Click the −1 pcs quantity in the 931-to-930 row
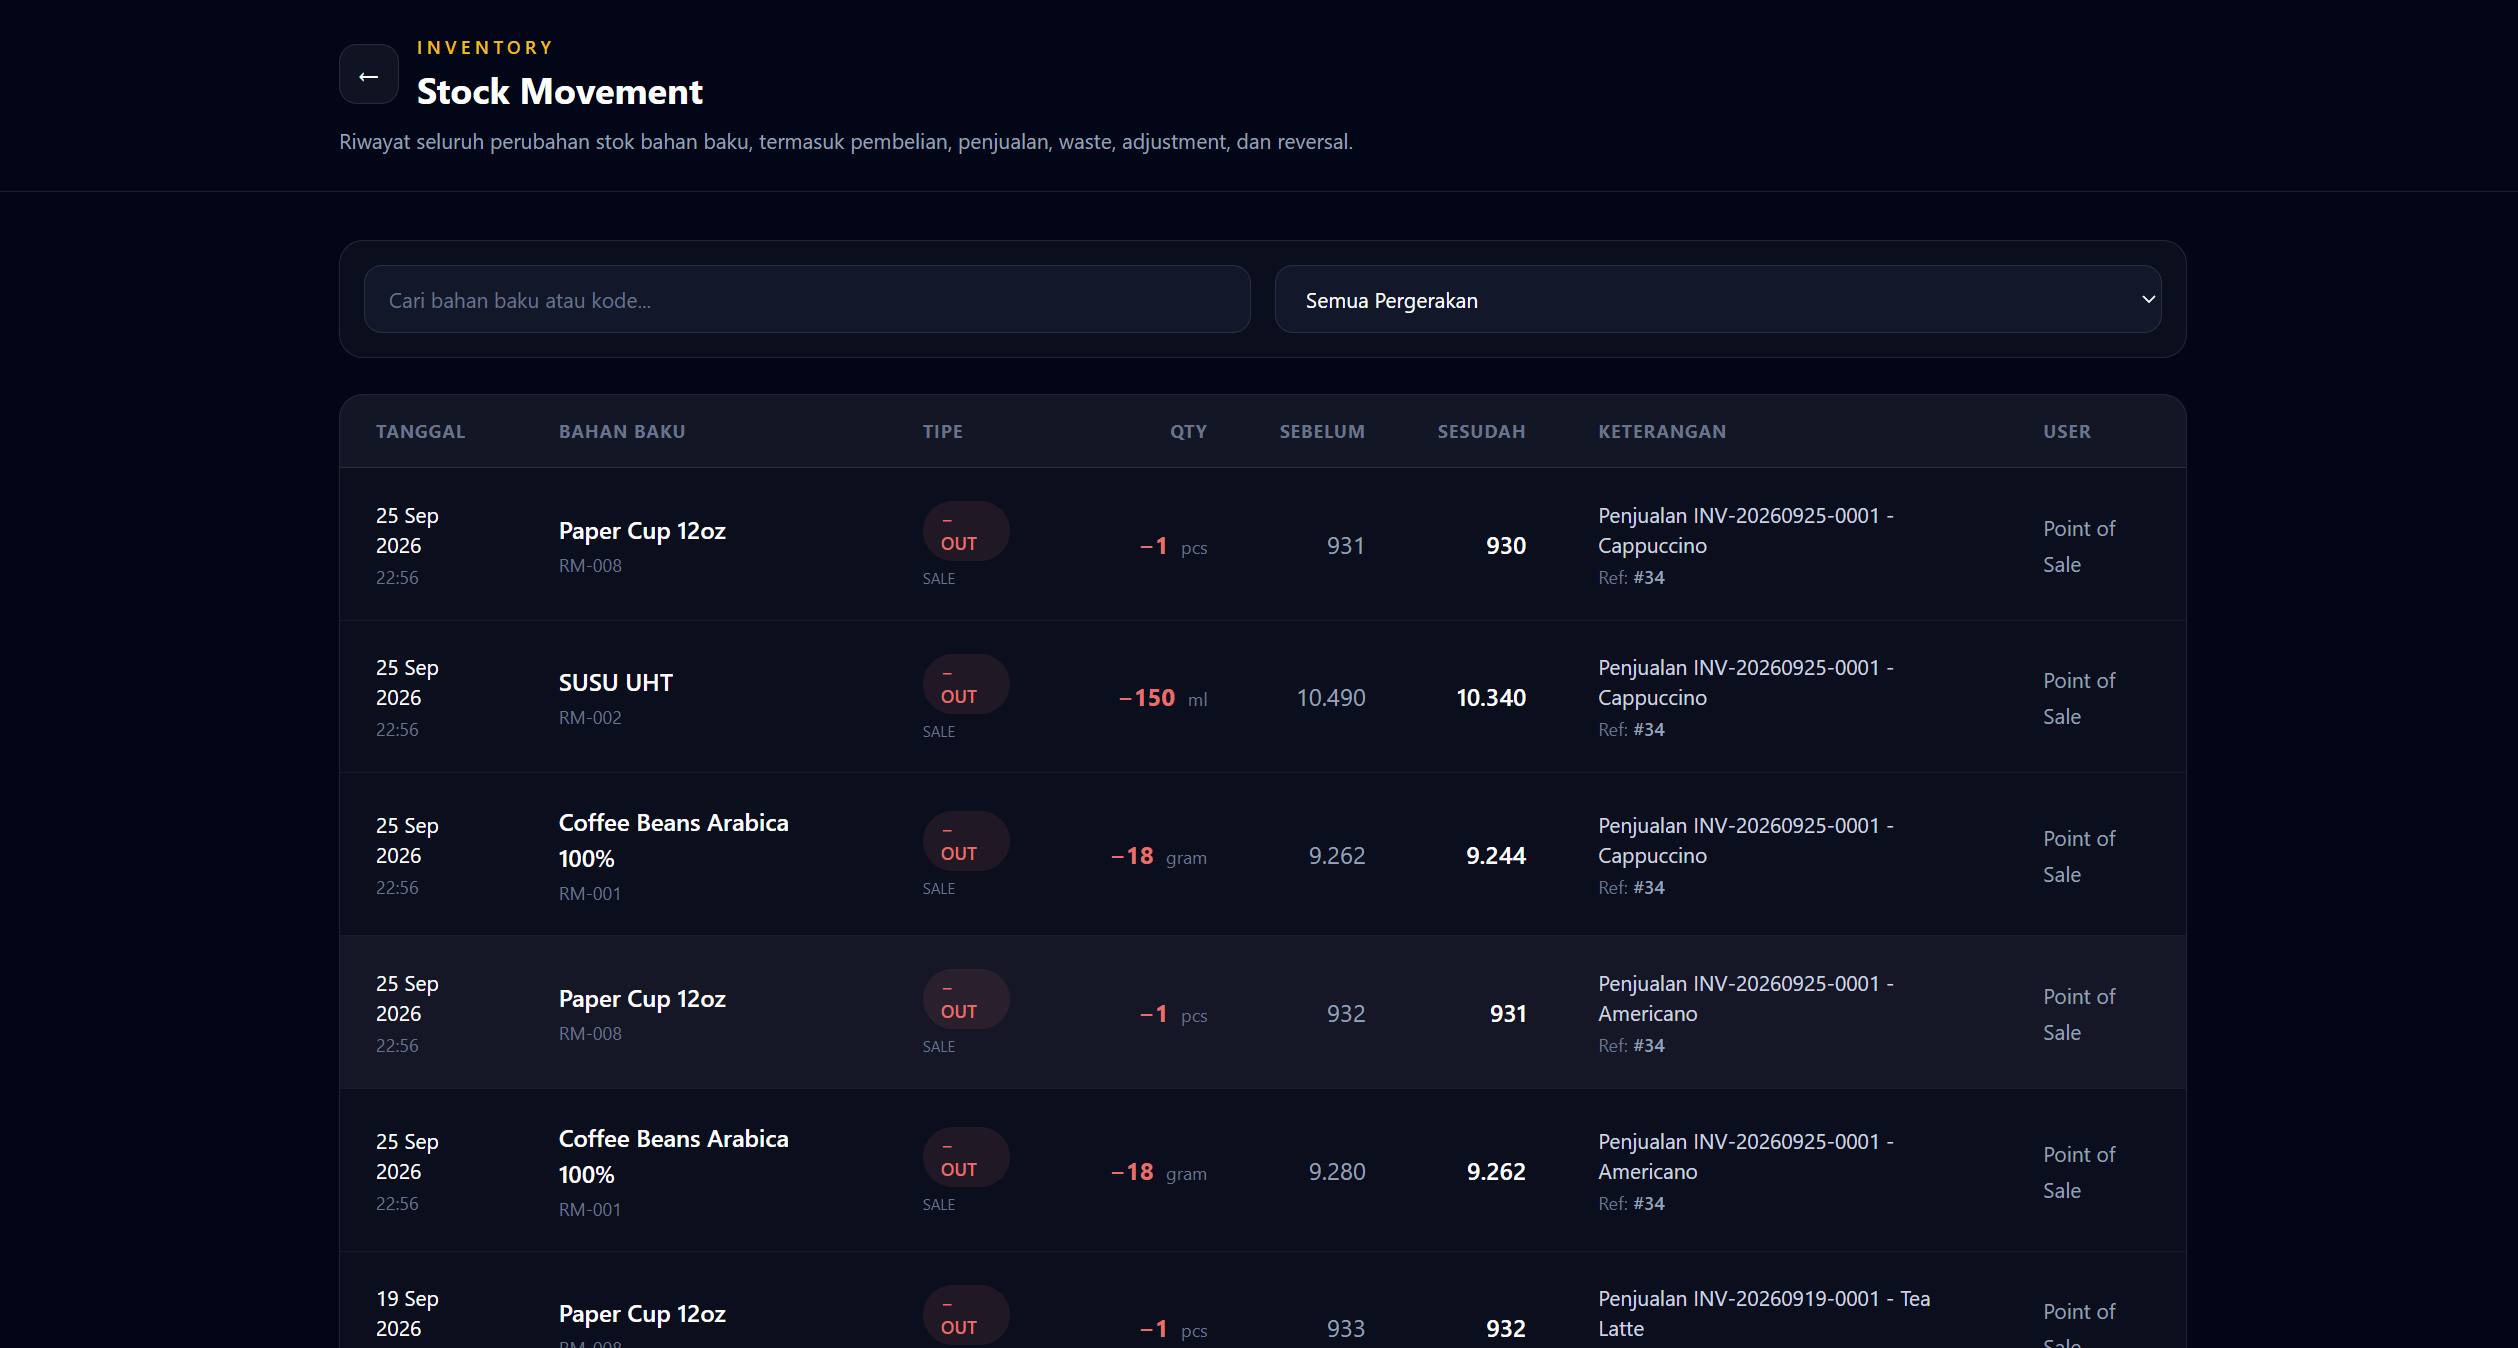Image resolution: width=2518 pixels, height=1348 pixels. 1173,546
